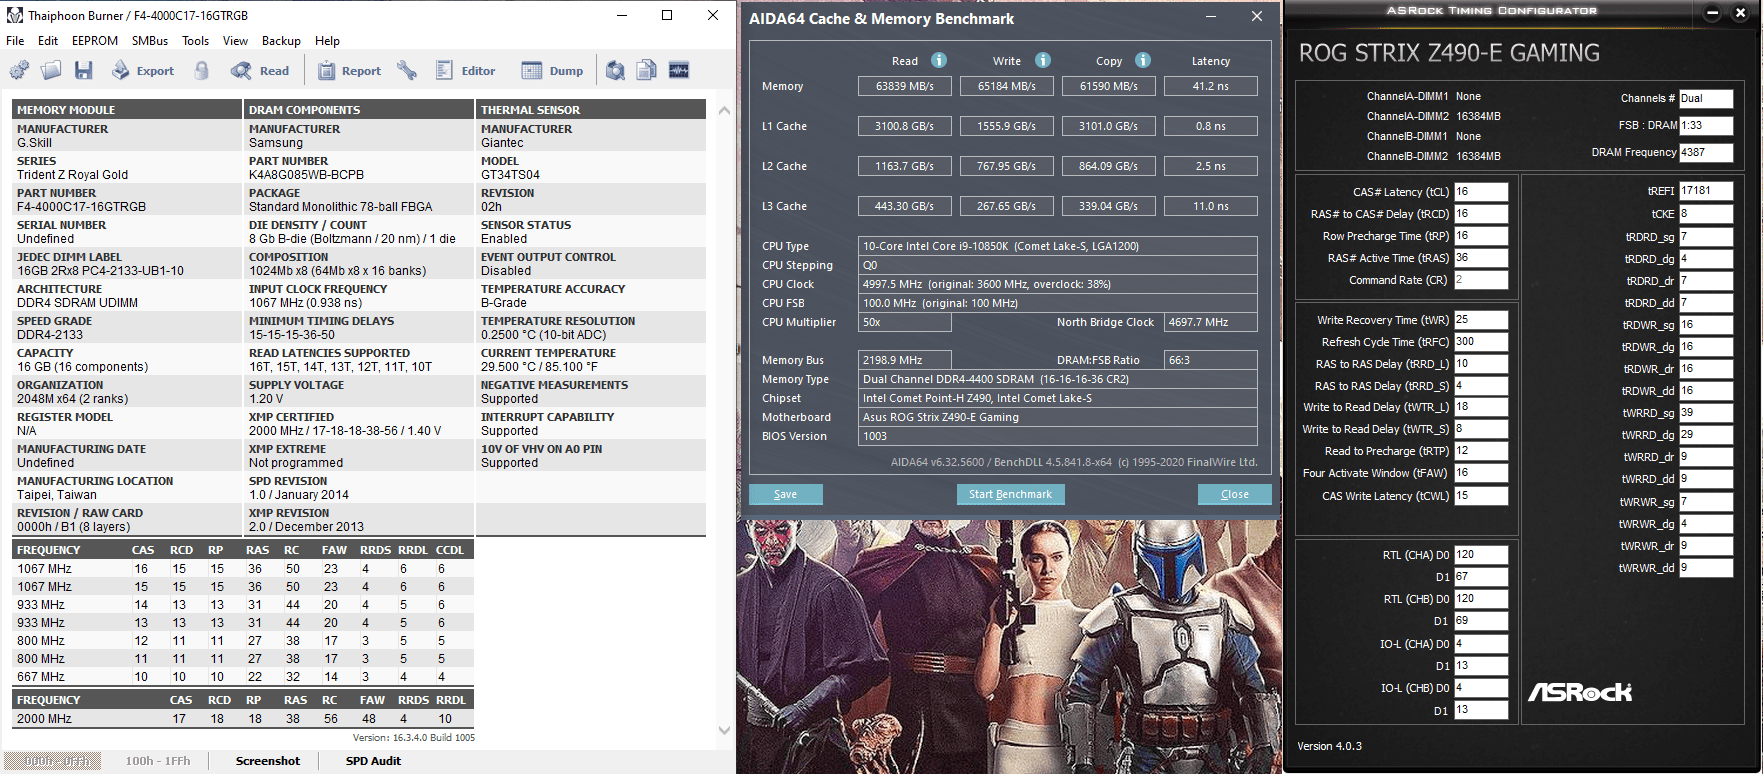Screen dimensions: 1763x774
Task: Open the Backup menu
Action: [x=281, y=41]
